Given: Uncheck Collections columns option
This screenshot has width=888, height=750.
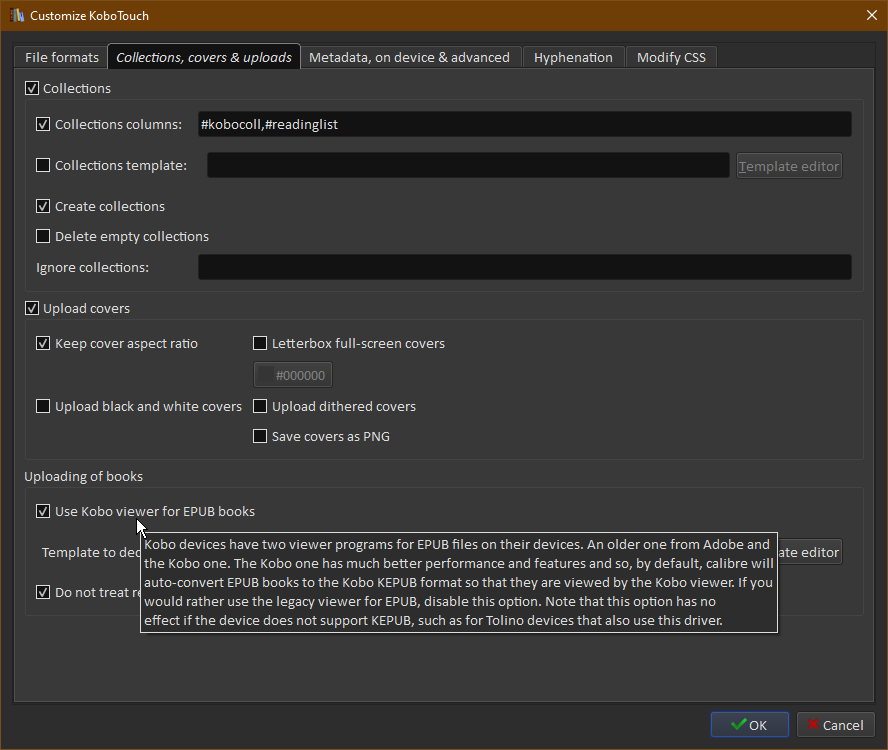Looking at the screenshot, I should 43,124.
